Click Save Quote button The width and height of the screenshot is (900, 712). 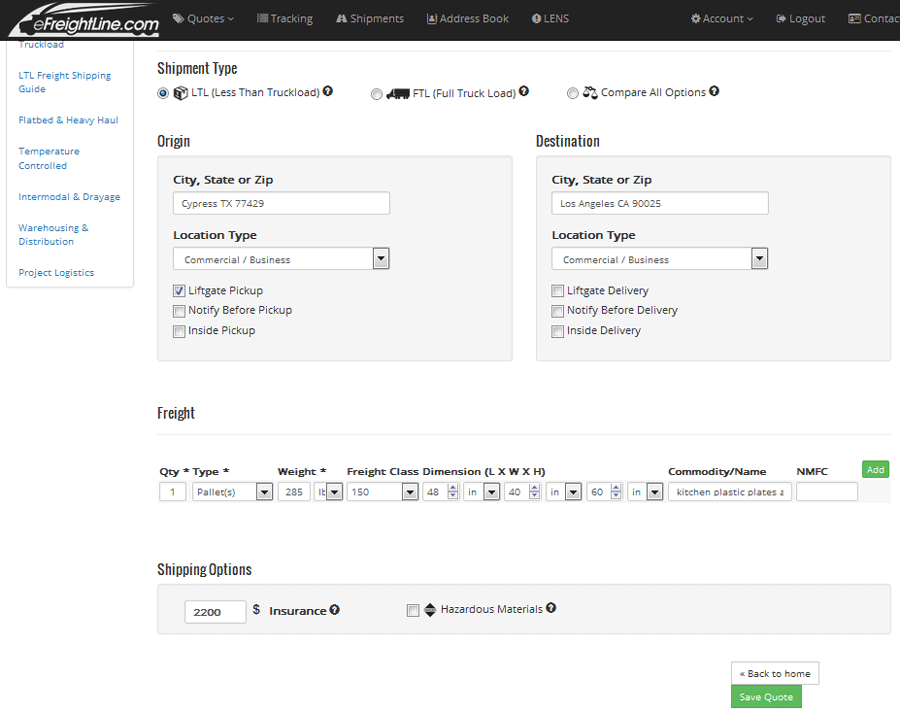[766, 696]
